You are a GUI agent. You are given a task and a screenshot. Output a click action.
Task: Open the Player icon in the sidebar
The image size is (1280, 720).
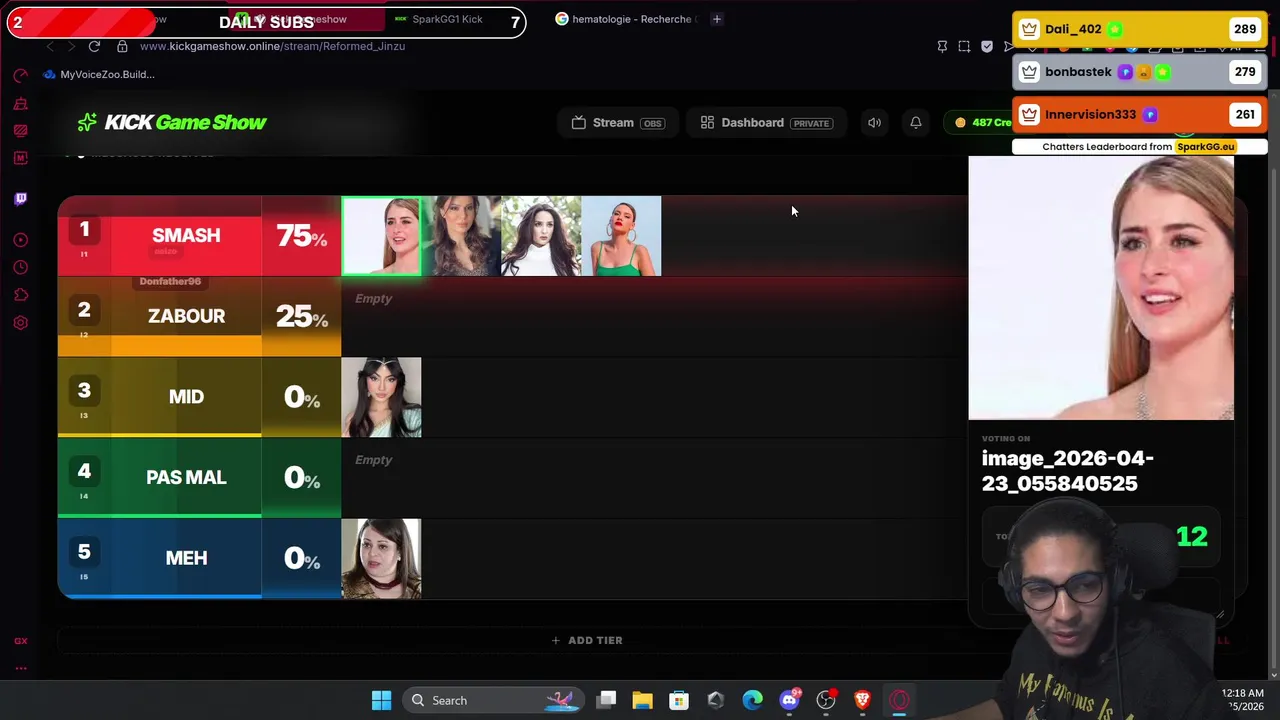(x=20, y=240)
